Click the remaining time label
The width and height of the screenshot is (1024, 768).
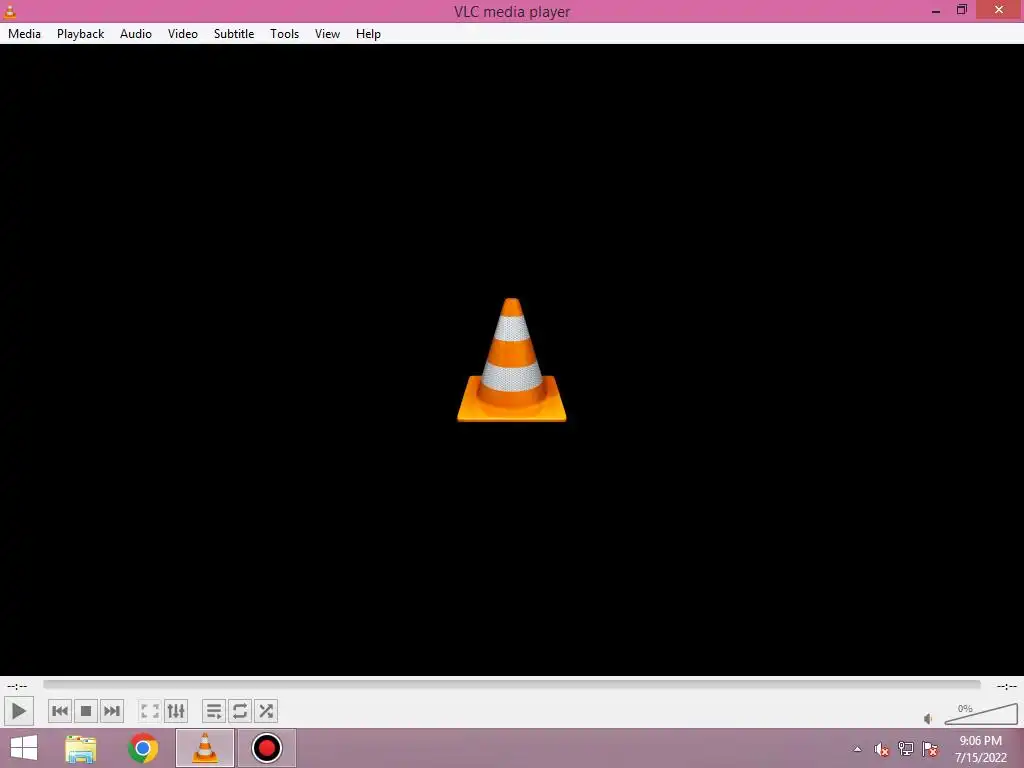[1006, 686]
